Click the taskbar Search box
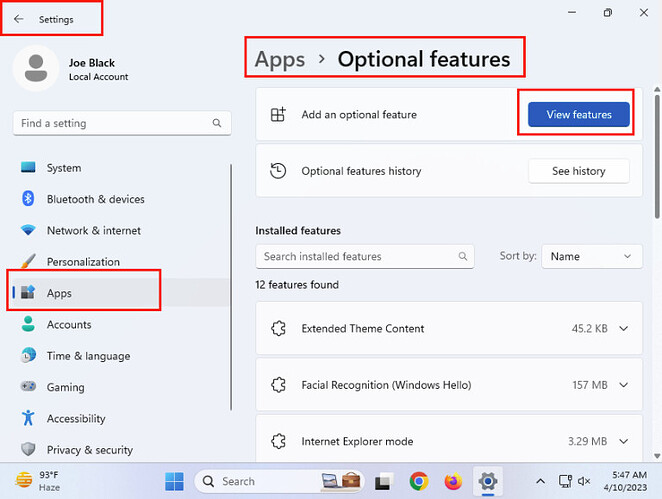The height and width of the screenshot is (499, 662). [279, 481]
